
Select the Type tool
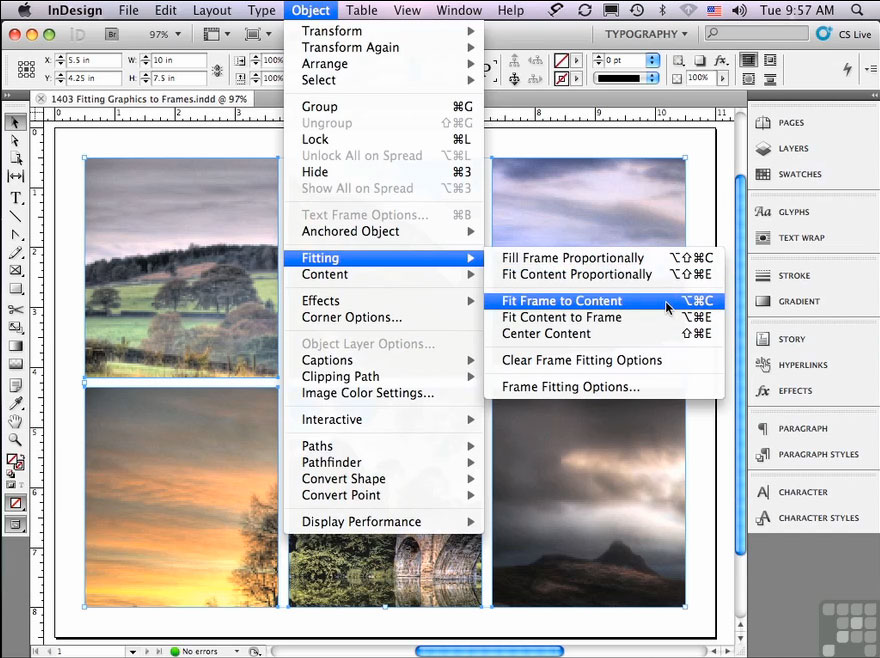point(15,198)
